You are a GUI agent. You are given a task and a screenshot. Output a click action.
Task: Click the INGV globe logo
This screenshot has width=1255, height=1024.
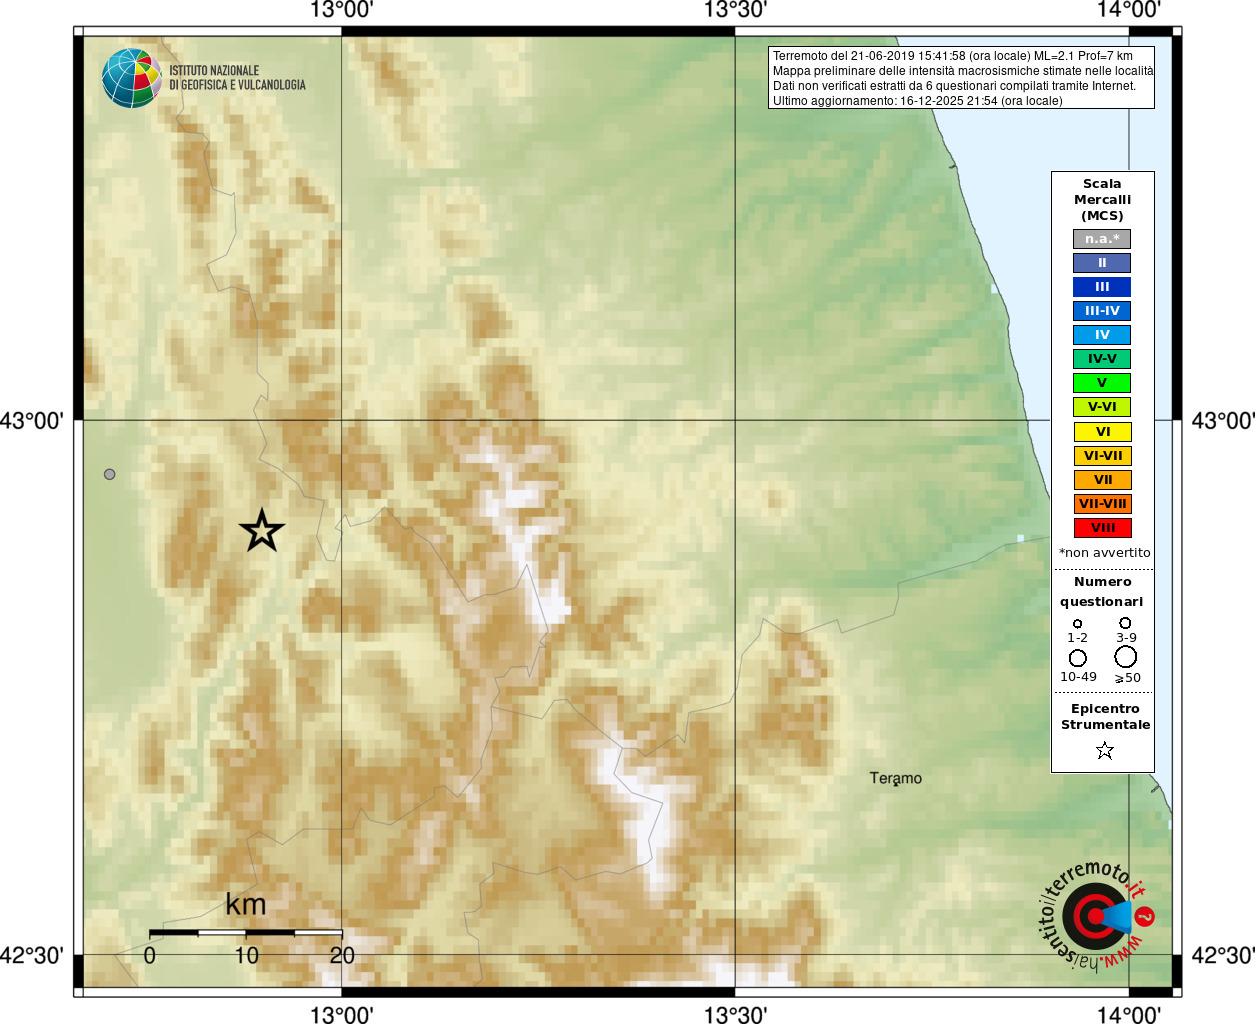[x=131, y=78]
